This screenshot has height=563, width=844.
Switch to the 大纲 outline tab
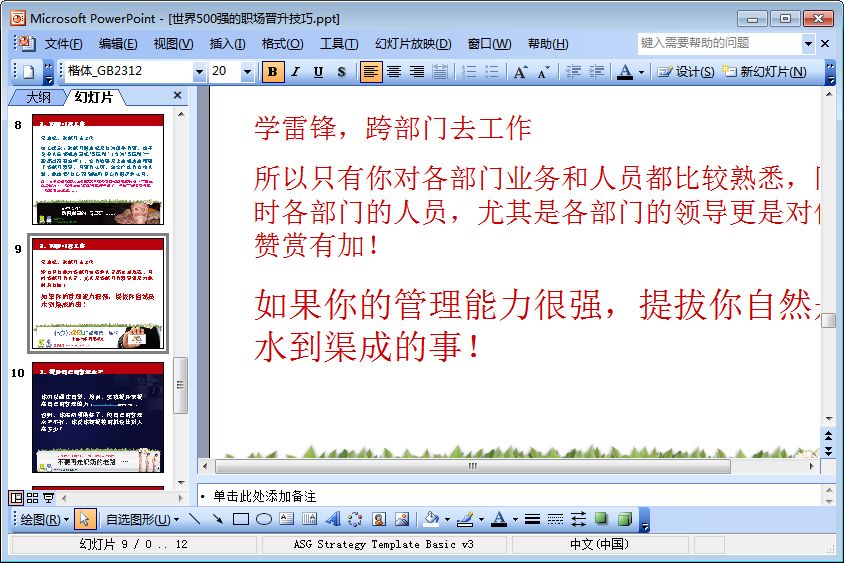tap(38, 97)
